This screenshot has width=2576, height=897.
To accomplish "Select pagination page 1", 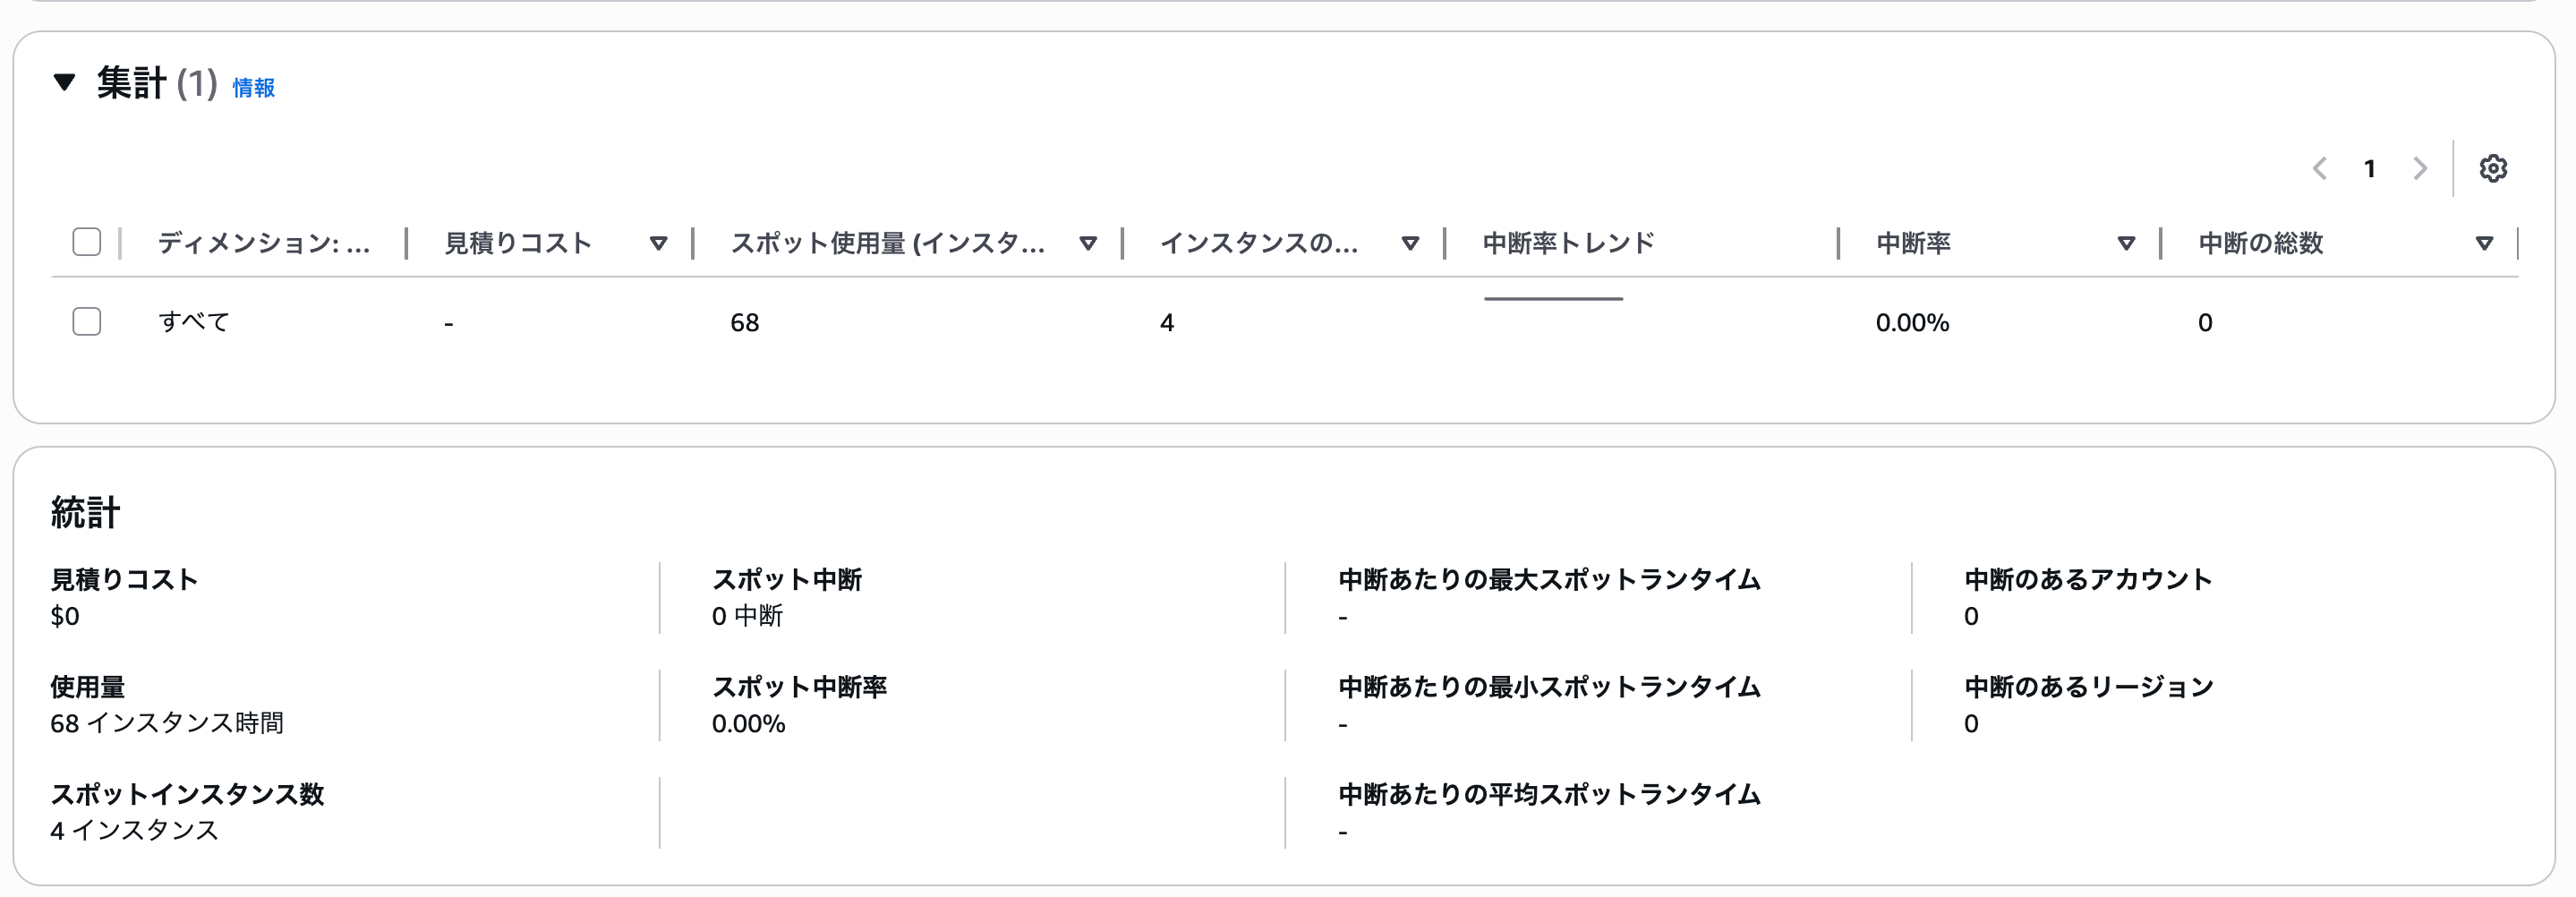I will [2370, 169].
